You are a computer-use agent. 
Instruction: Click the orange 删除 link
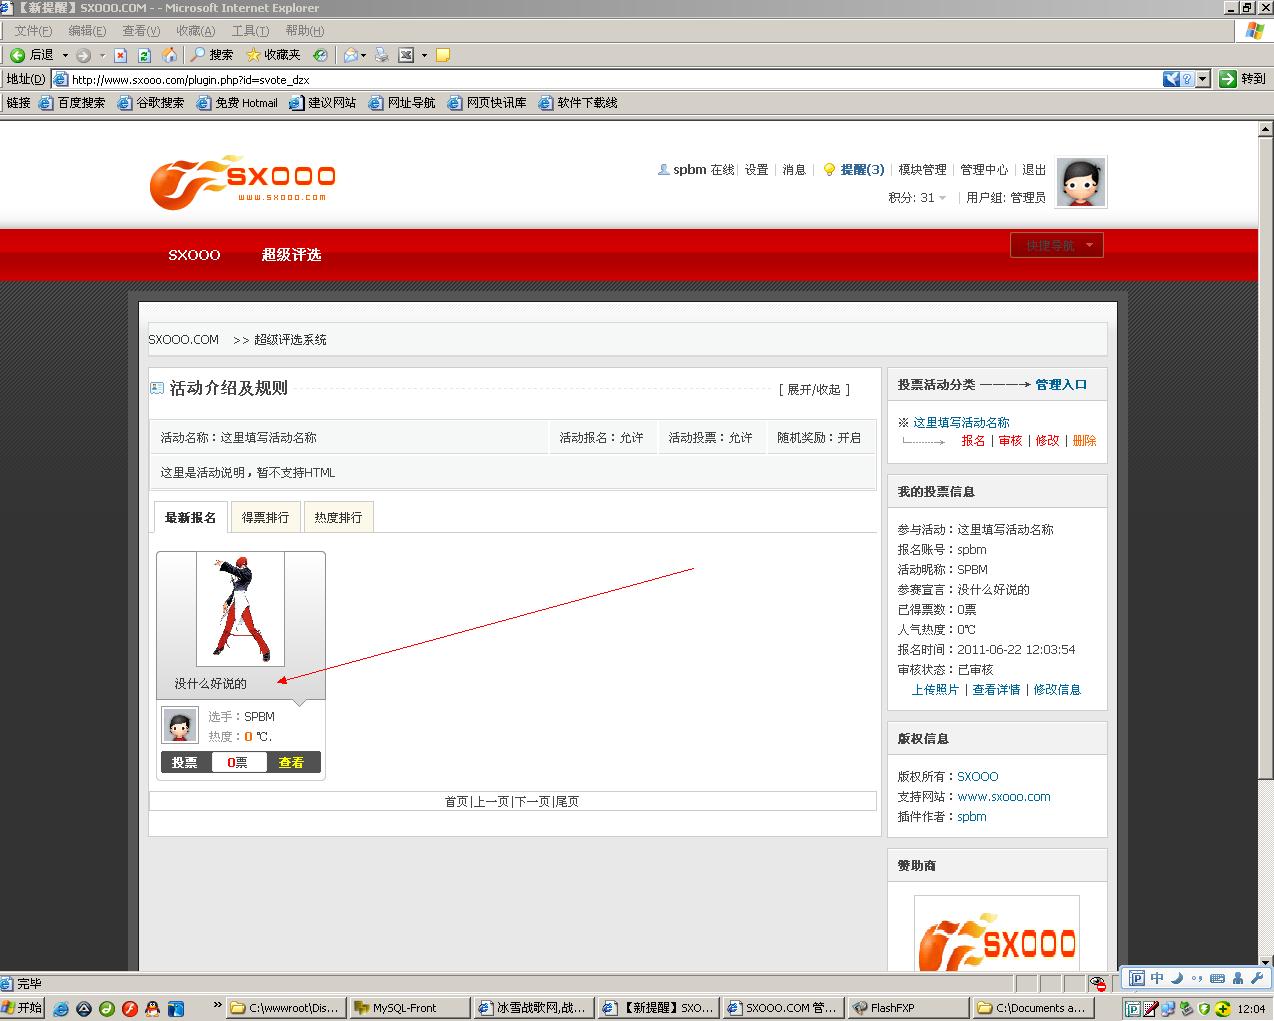click(1084, 441)
